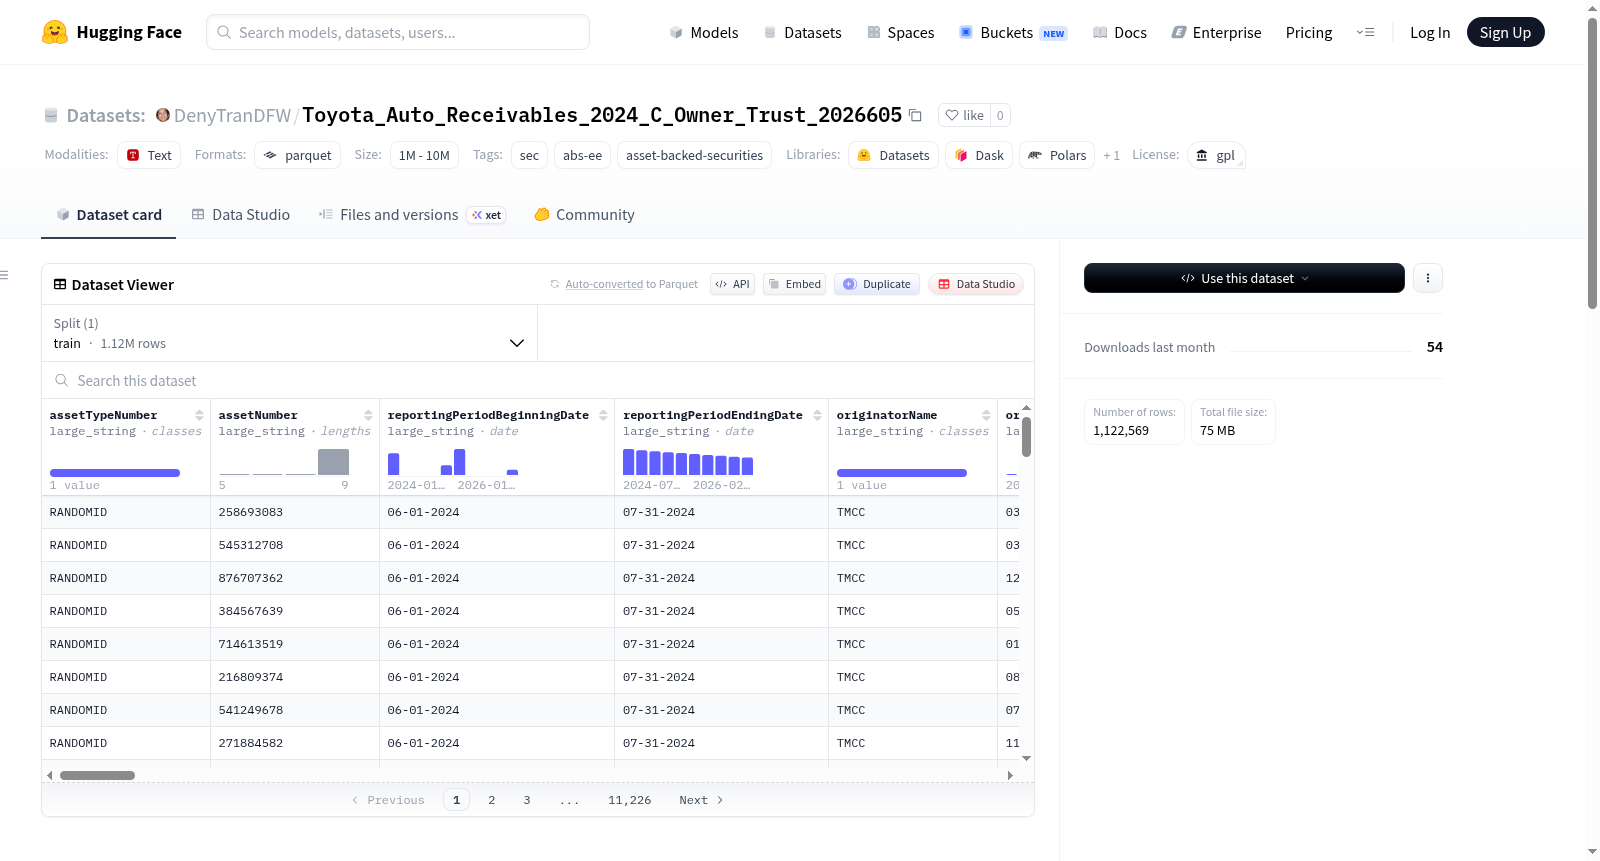The image size is (1600, 861).
Task: Open the Datasets nav item
Action: 802,32
